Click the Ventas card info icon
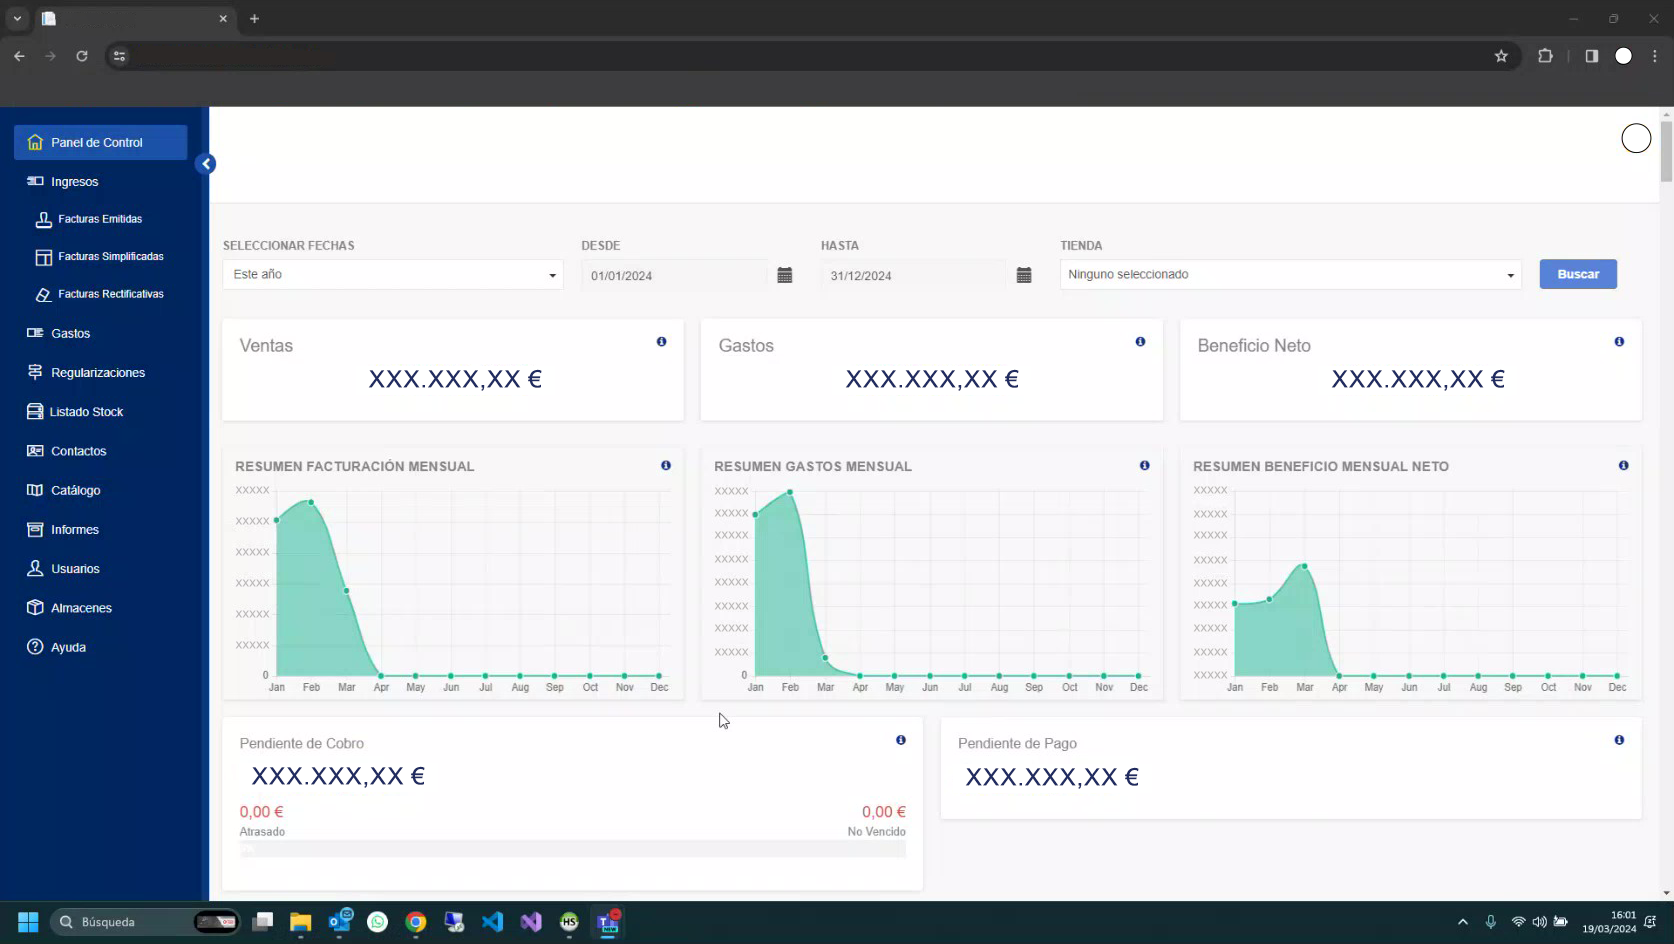Screen dimensions: 1674x944 click(661, 342)
